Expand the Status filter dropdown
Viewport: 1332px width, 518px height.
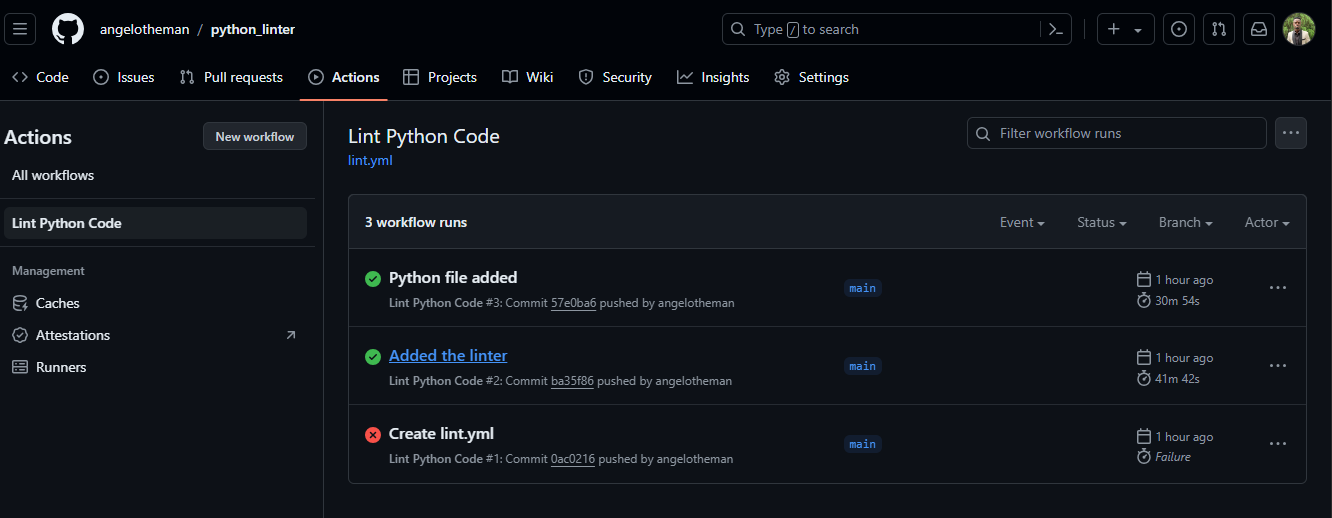1101,223
